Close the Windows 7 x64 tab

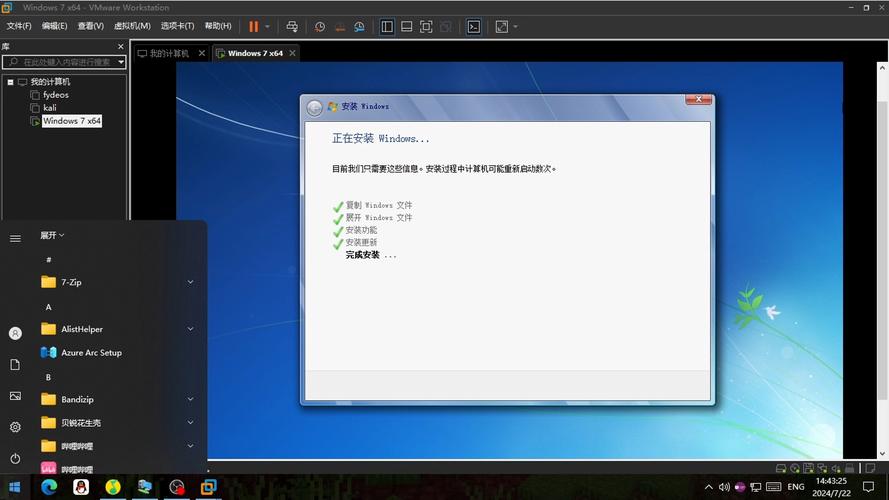pyautogui.click(x=293, y=53)
